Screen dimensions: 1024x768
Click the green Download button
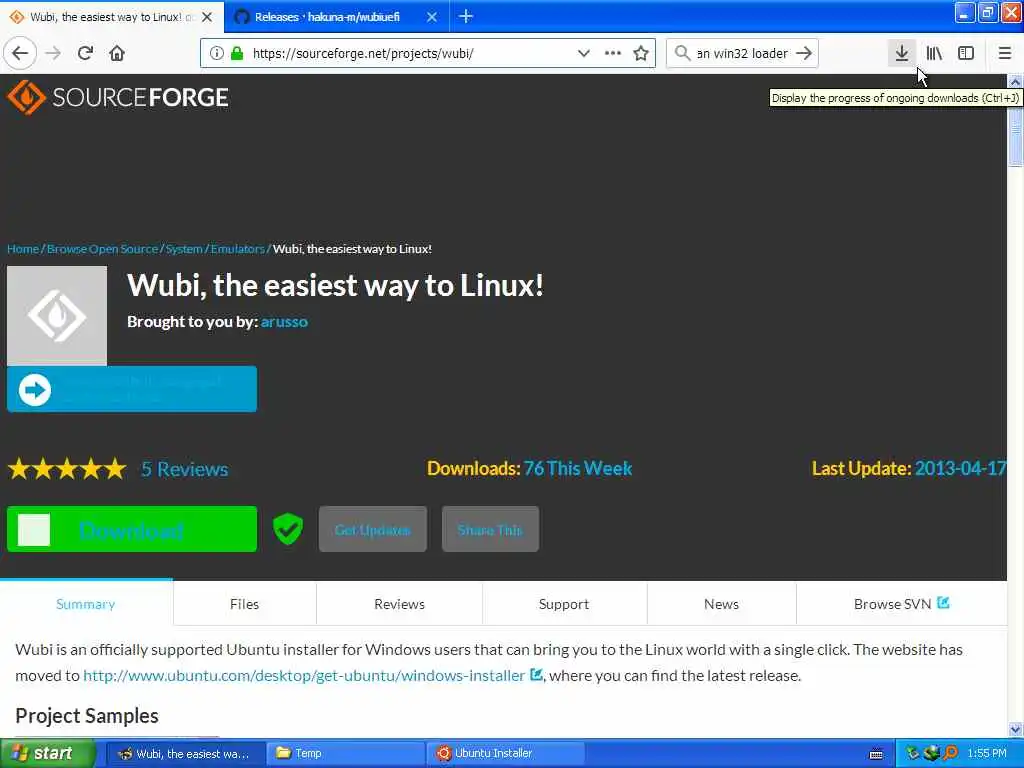132,529
